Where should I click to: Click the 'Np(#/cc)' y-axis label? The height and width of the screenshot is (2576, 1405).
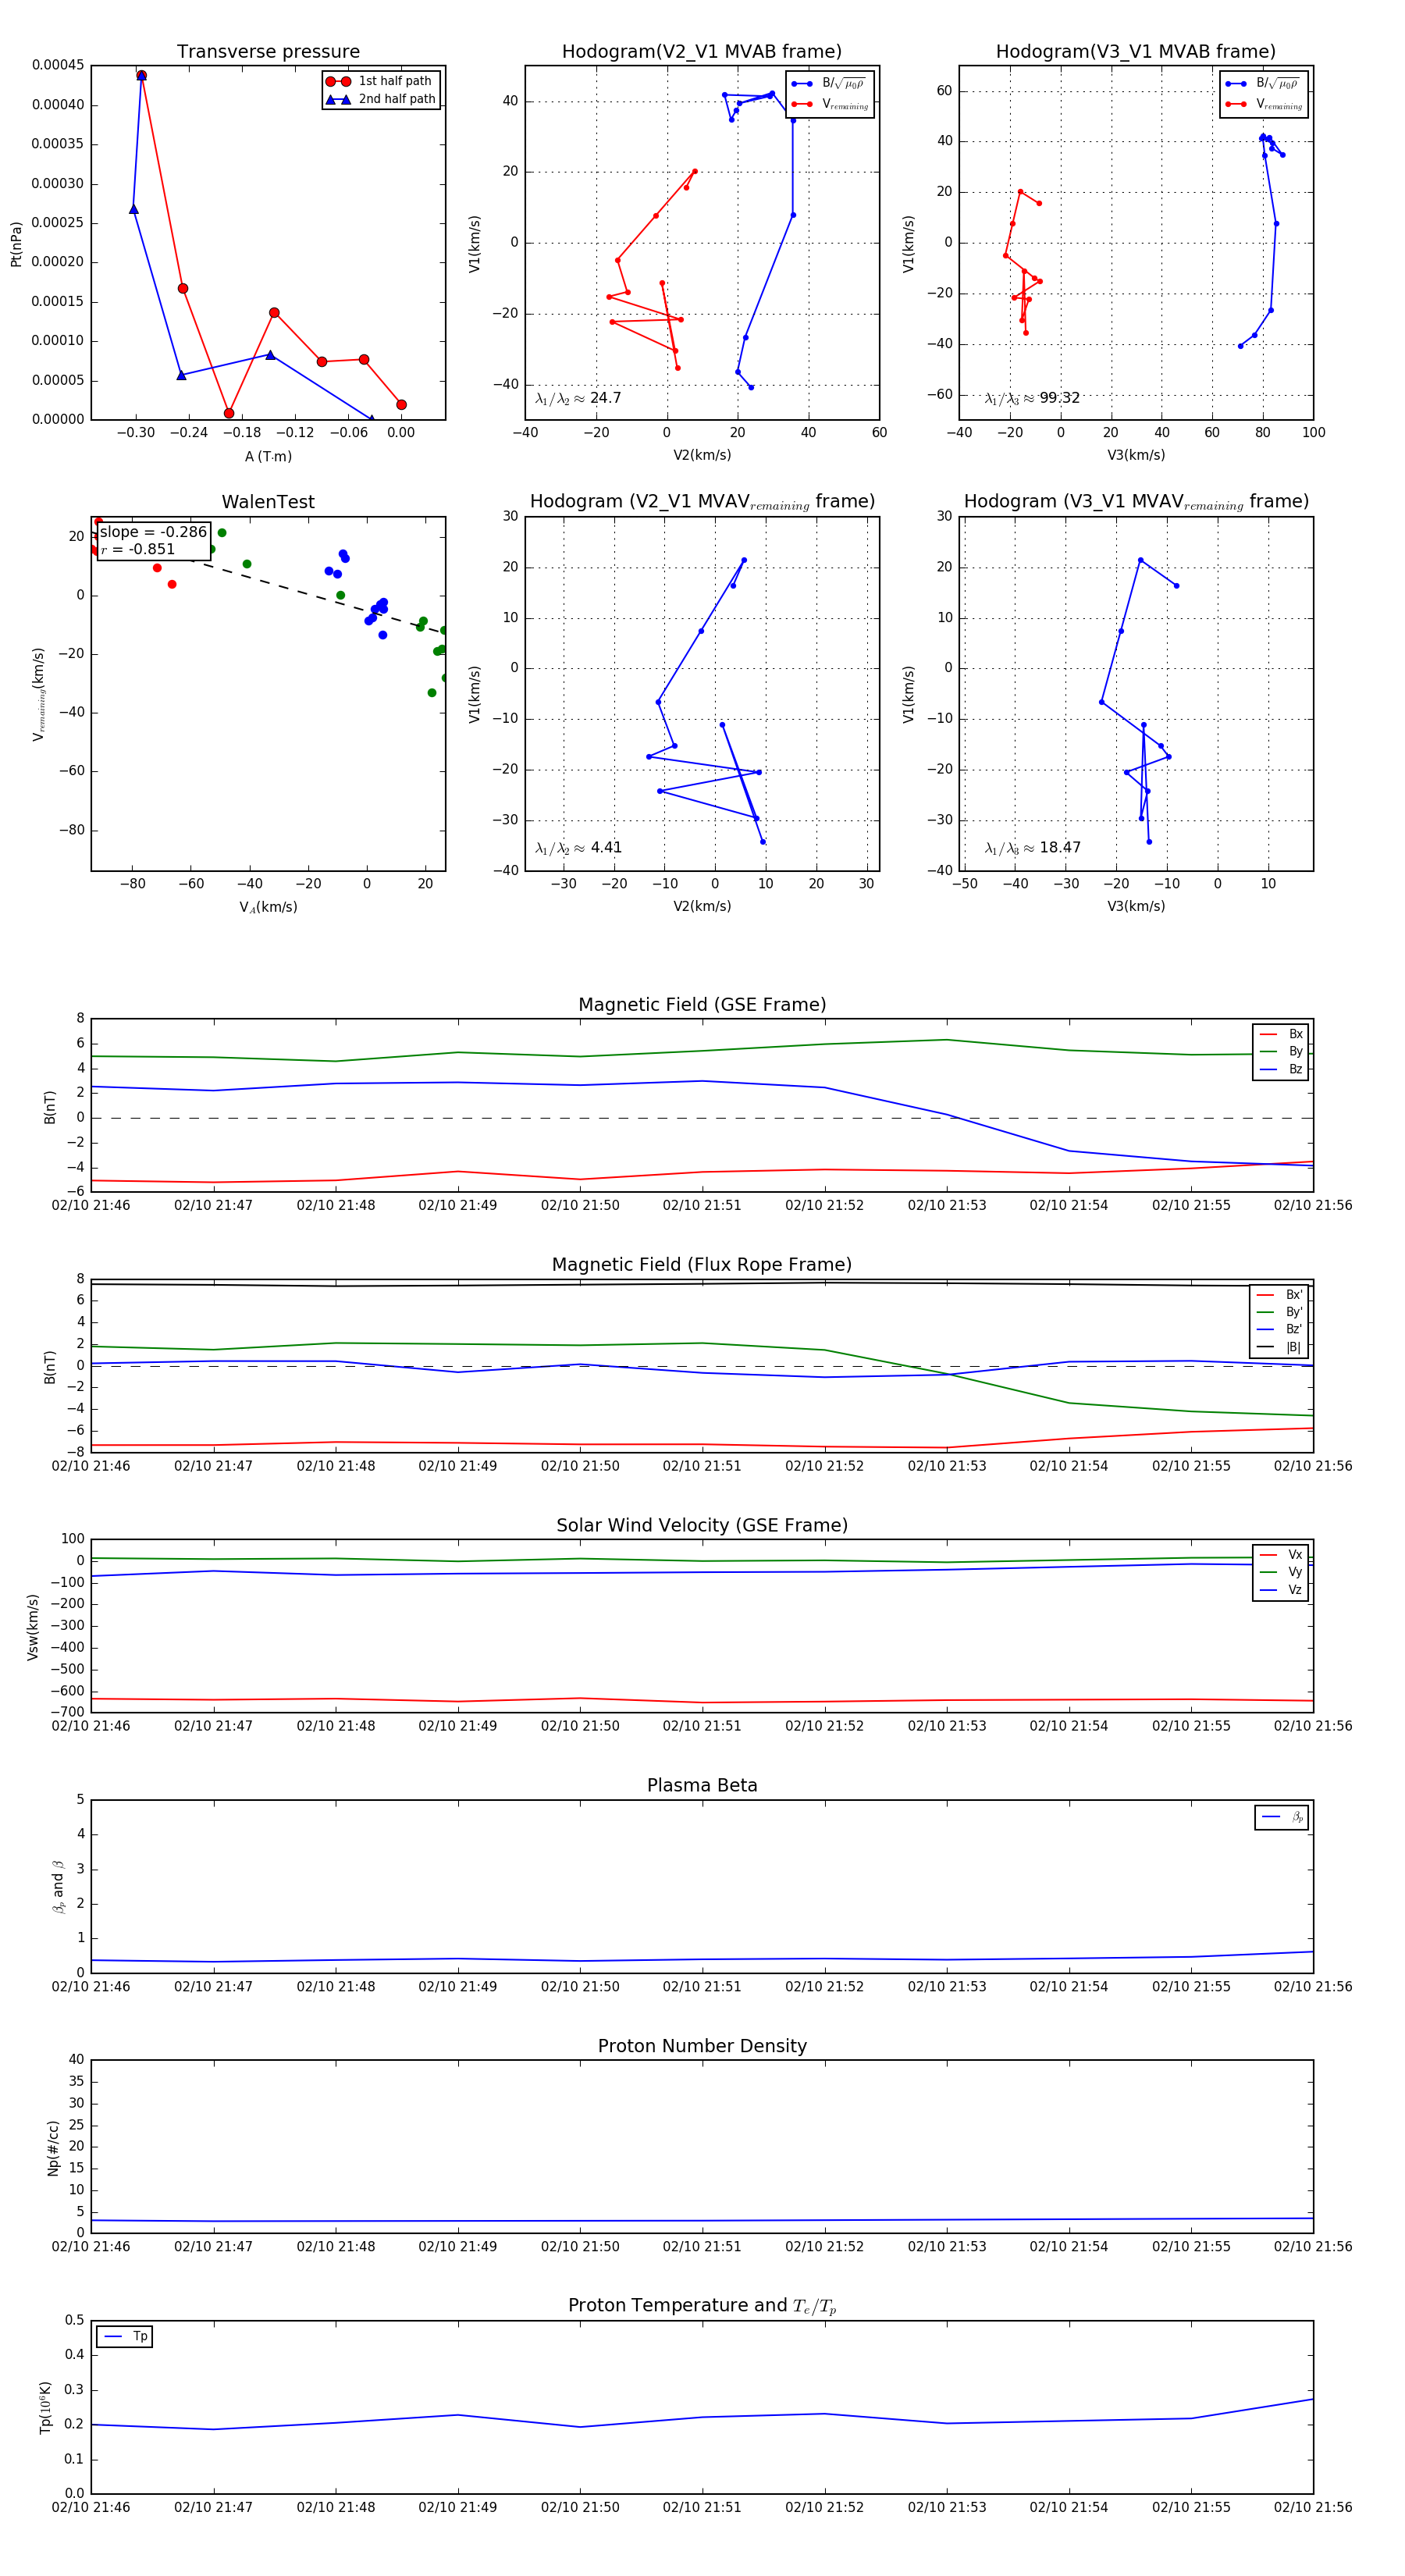(53, 2148)
